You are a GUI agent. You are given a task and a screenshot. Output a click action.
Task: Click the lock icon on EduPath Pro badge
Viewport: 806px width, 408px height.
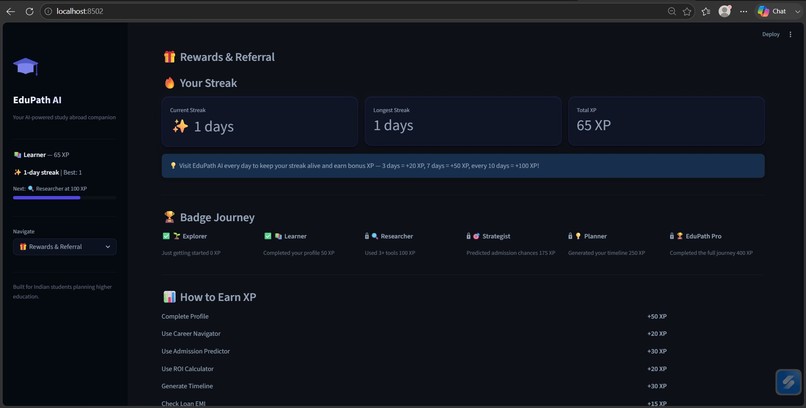point(672,236)
